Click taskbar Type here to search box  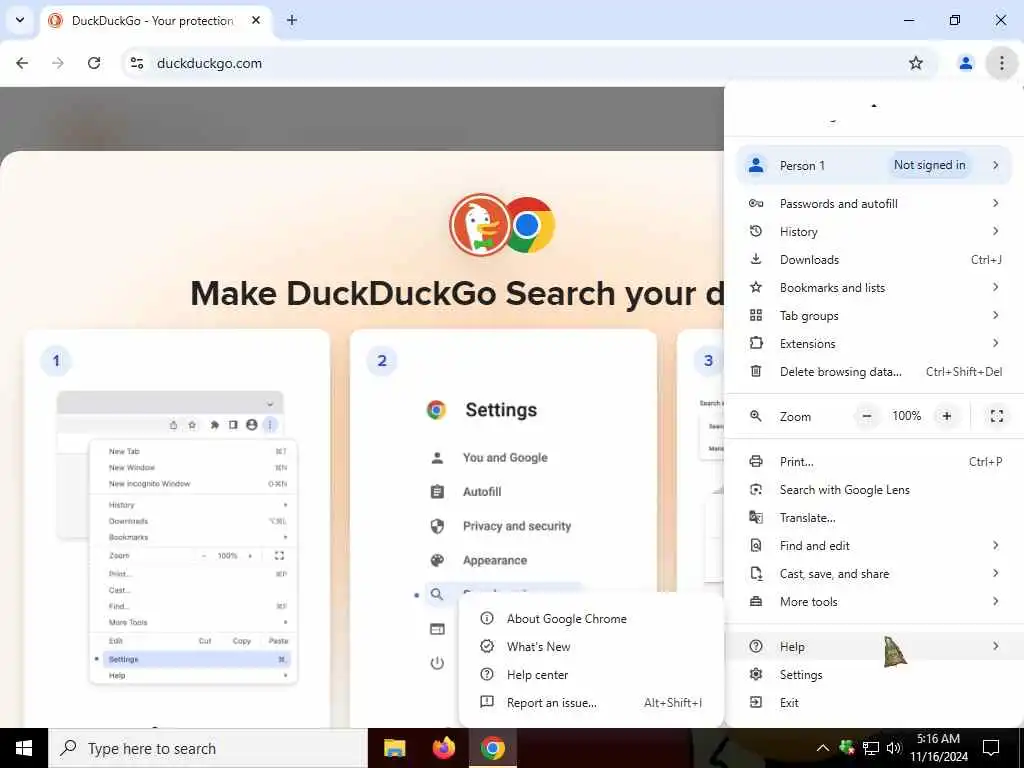pyautogui.click(x=208, y=748)
